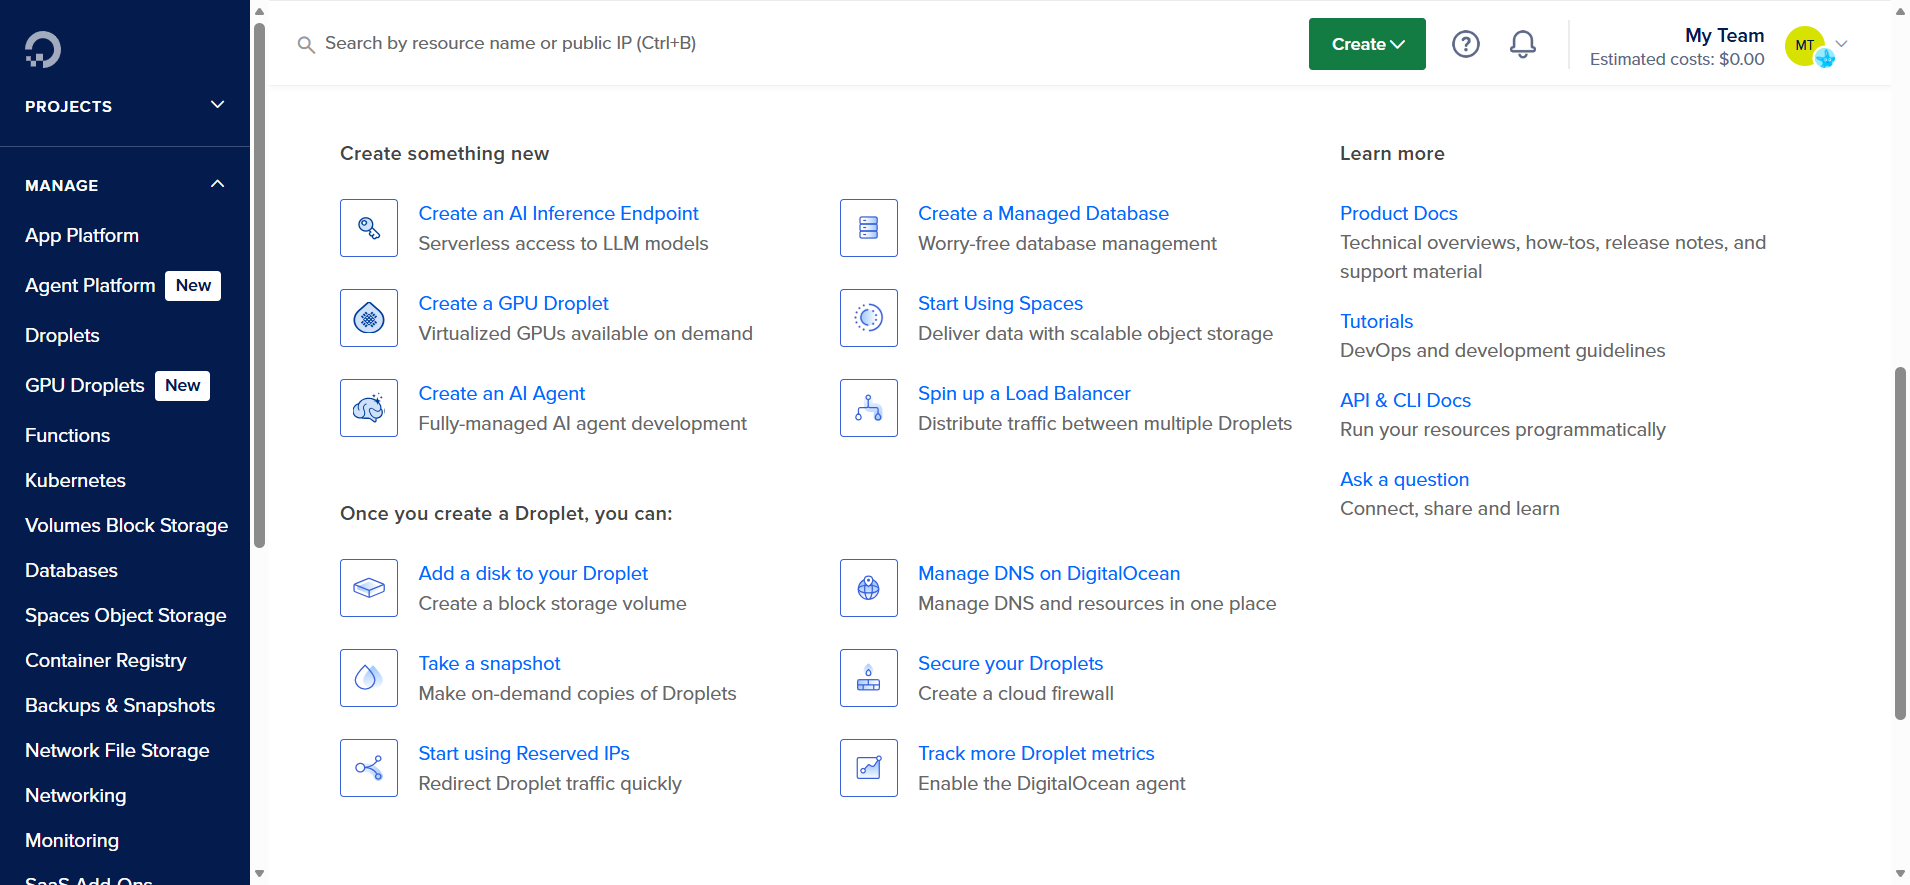Open App Platform in sidebar

tap(82, 235)
